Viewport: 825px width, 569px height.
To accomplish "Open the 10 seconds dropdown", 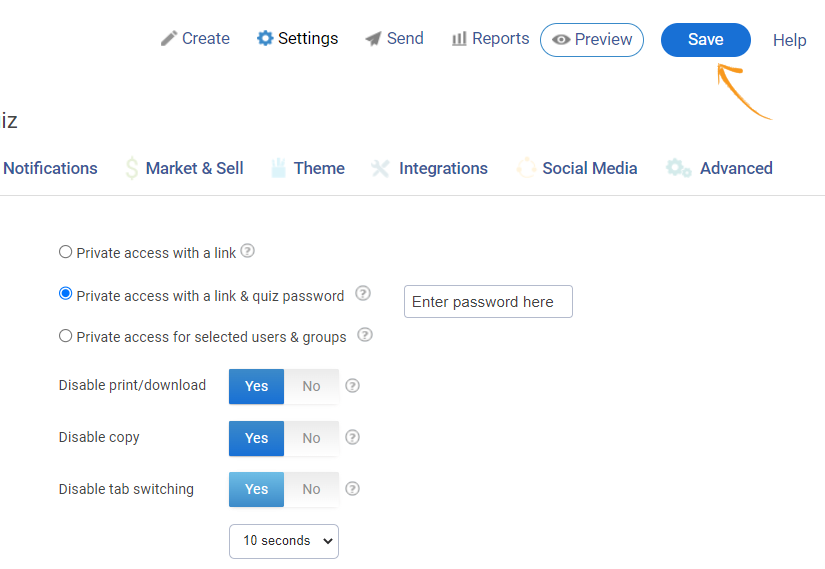I will pyautogui.click(x=283, y=541).
